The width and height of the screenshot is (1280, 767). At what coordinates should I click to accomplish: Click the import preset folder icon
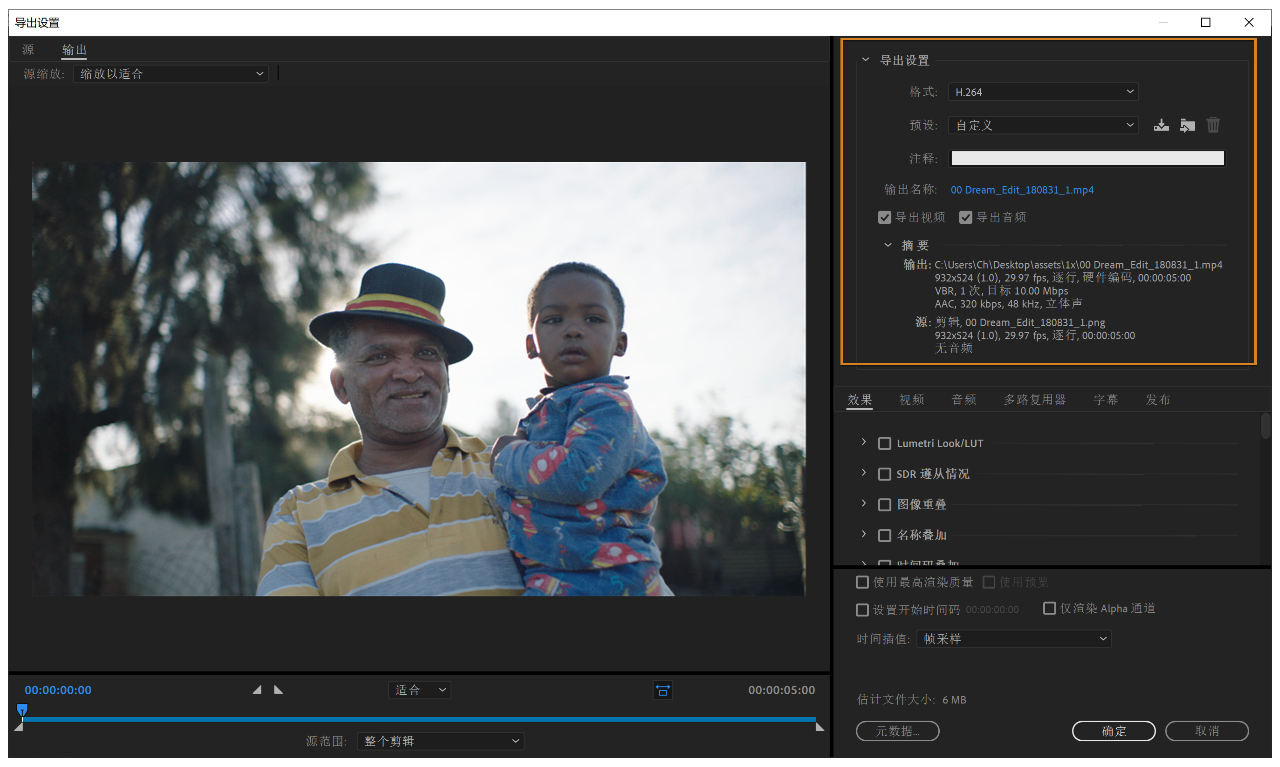1187,125
